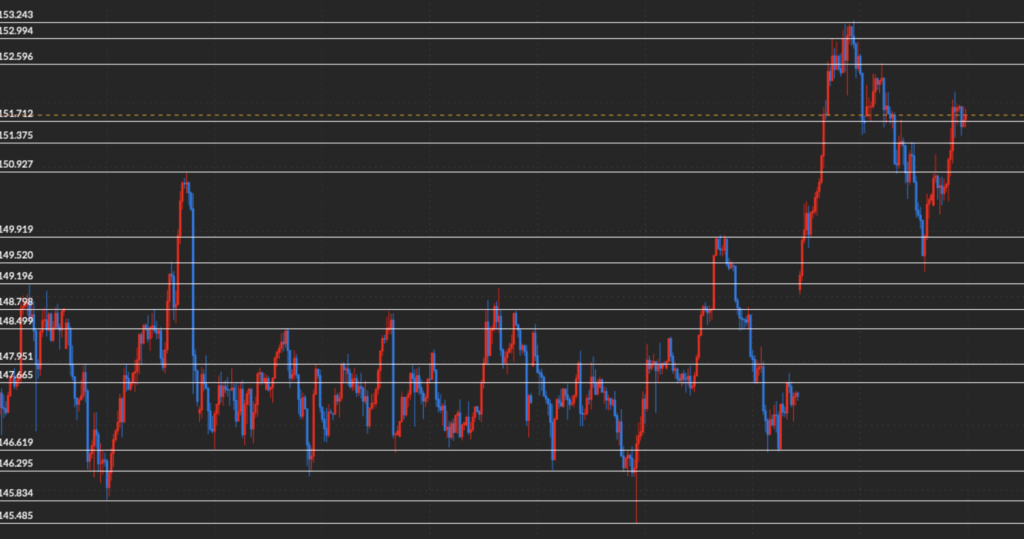The image size is (1024, 539).
Task: Select the dashed current price label 151.712
Action: (x=16, y=114)
